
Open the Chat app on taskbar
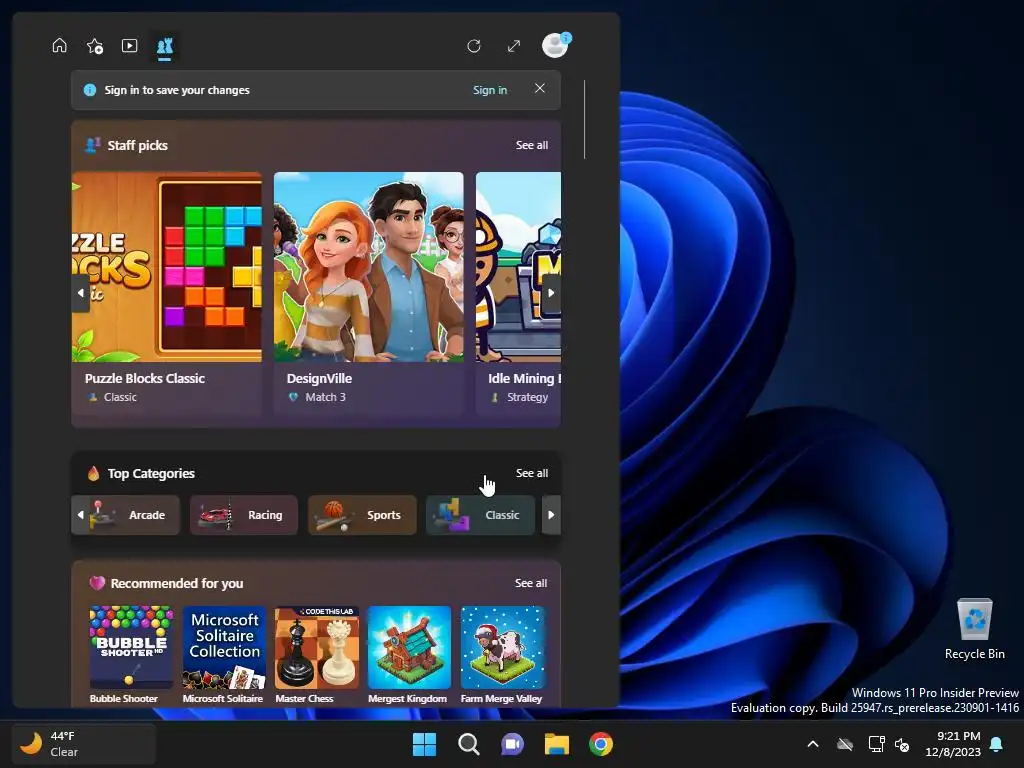513,744
